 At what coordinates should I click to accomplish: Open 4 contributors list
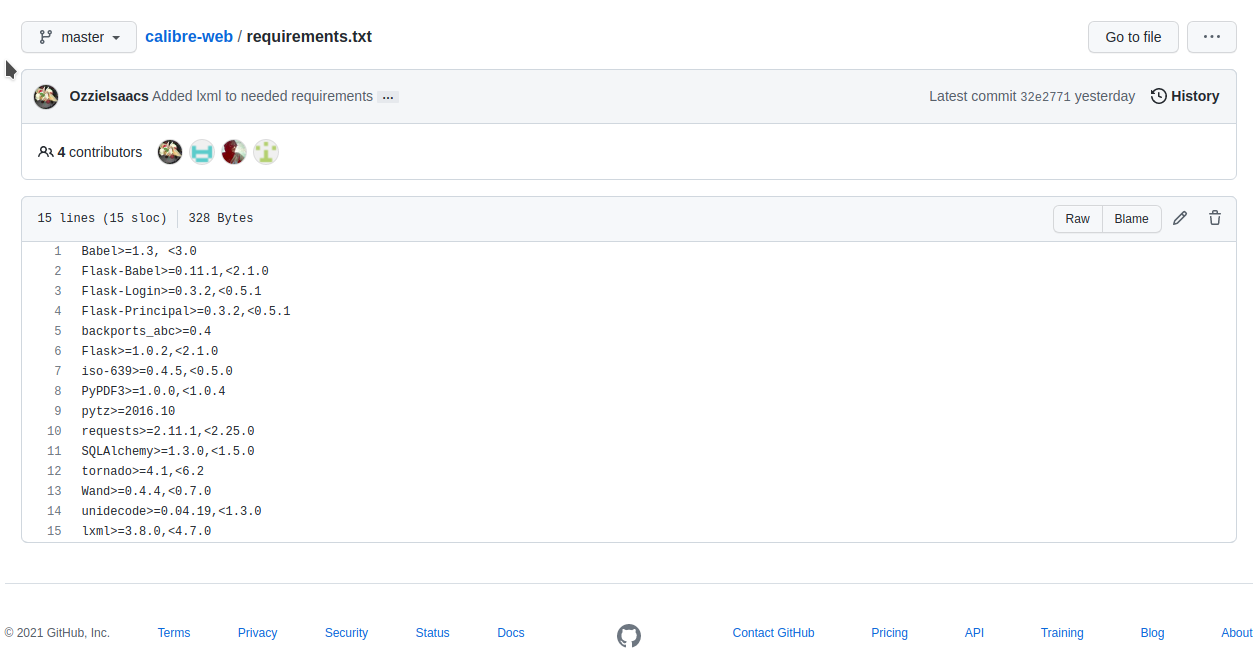[x=90, y=152]
